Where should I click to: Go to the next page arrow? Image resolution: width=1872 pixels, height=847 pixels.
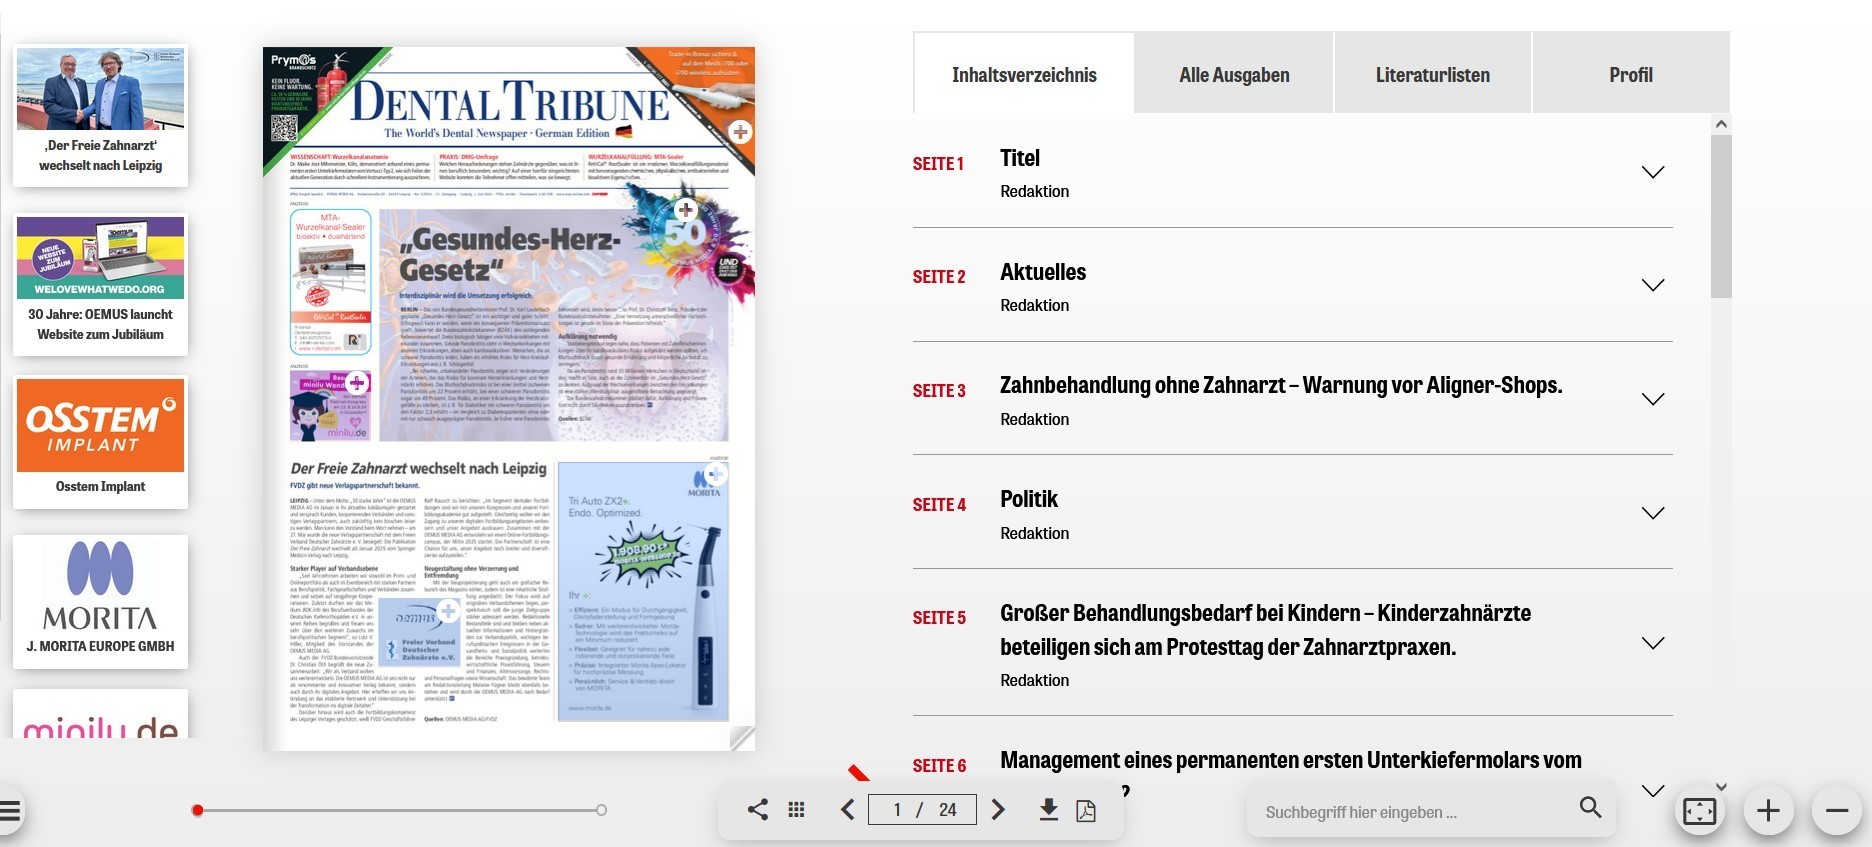coord(997,809)
